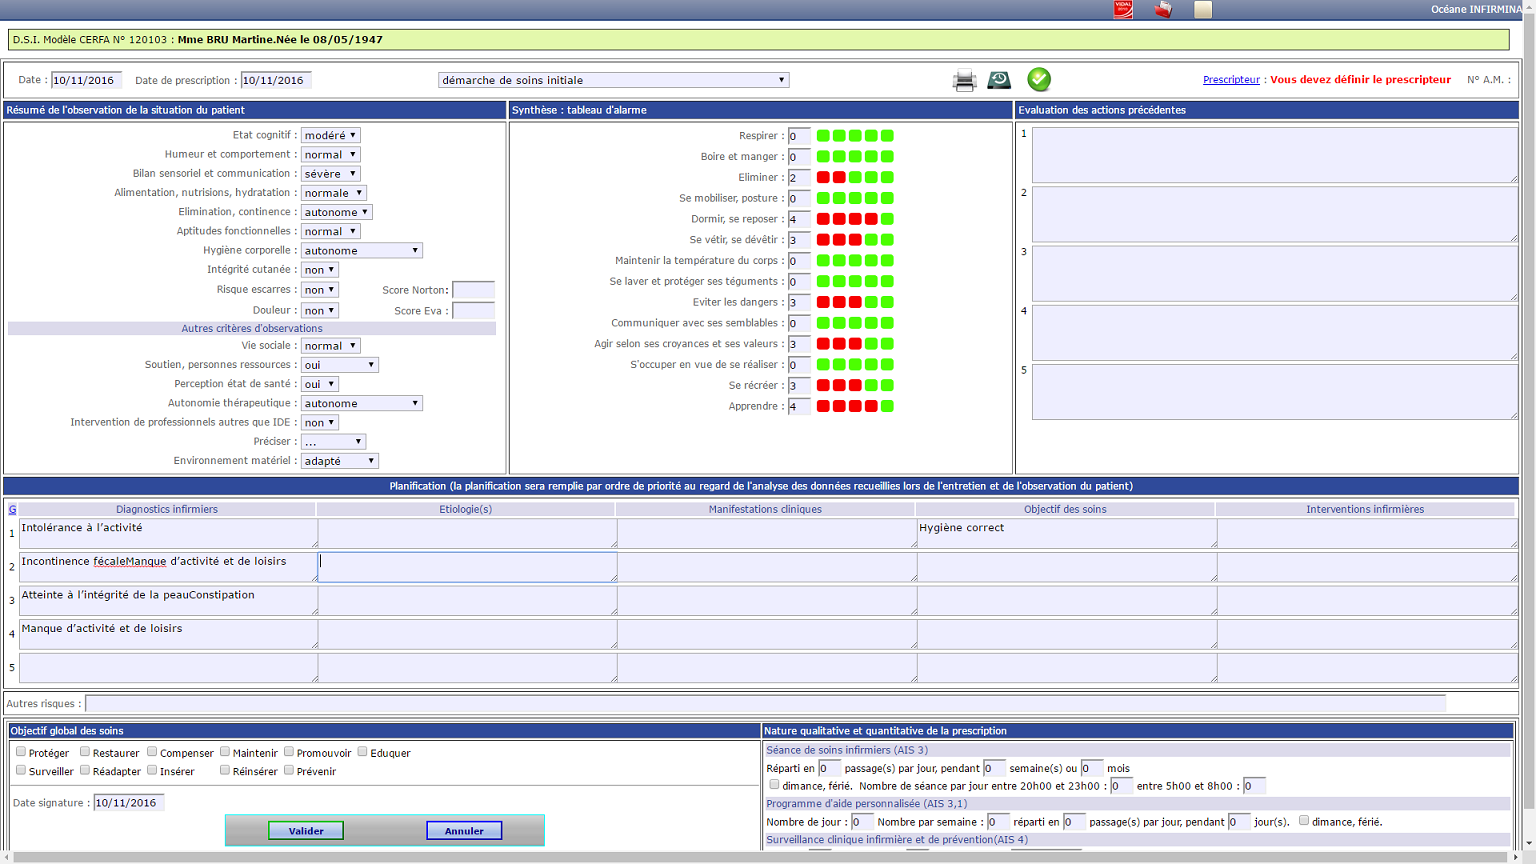
Task: Click the beige note icon in header
Action: click(1203, 9)
